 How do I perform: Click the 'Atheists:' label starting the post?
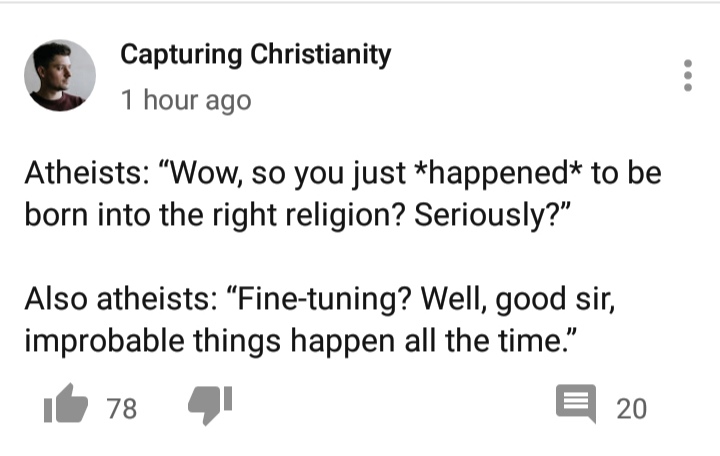(x=86, y=173)
